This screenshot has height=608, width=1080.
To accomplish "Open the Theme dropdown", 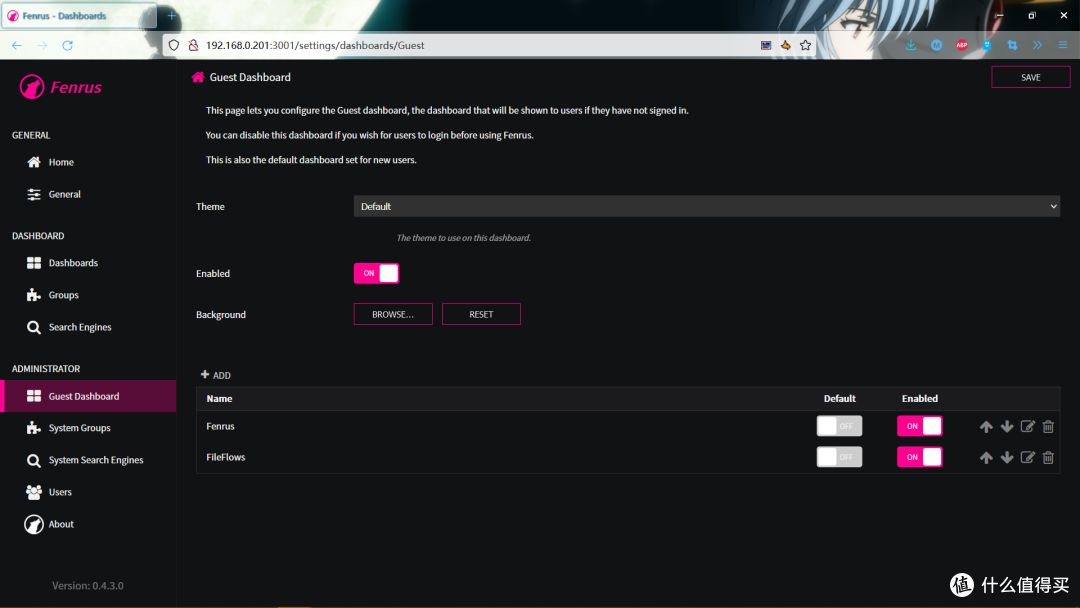I will [x=706, y=206].
